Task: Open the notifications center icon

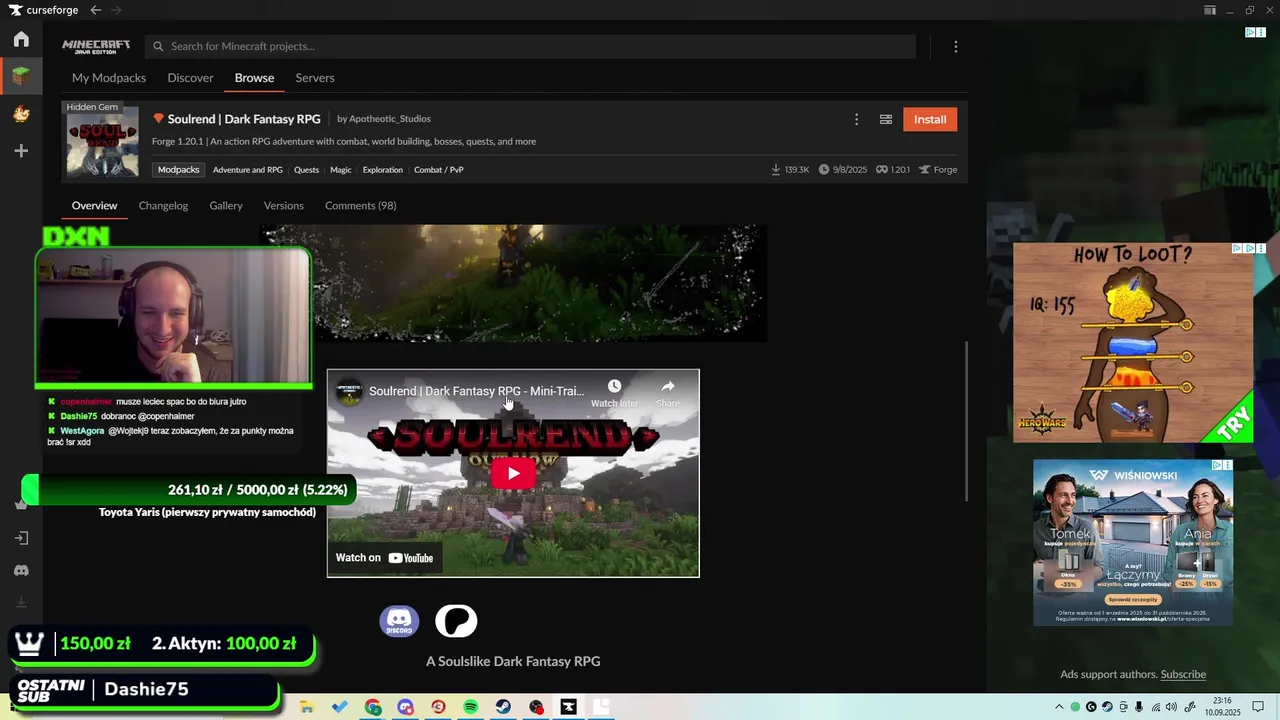Action: [x=1259, y=707]
